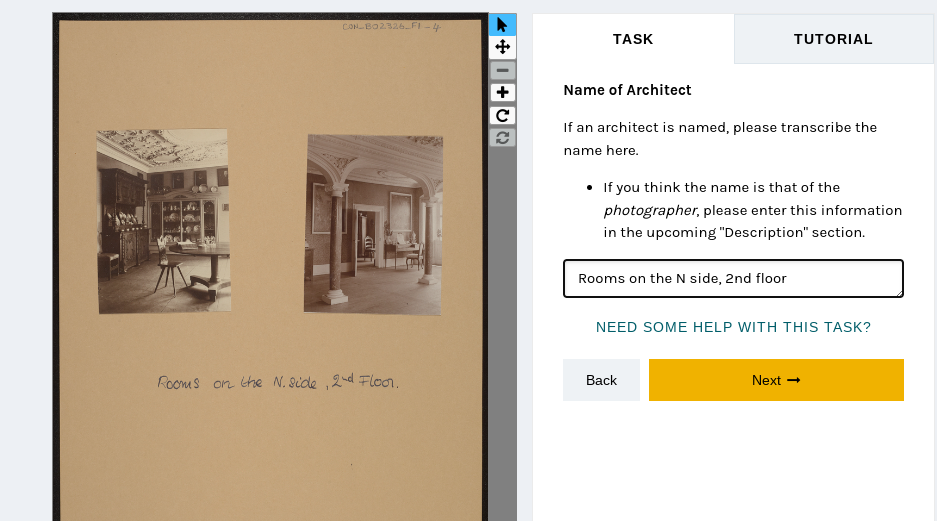Zoom out using the minus icon
This screenshot has width=937, height=521.
pyautogui.click(x=503, y=70)
